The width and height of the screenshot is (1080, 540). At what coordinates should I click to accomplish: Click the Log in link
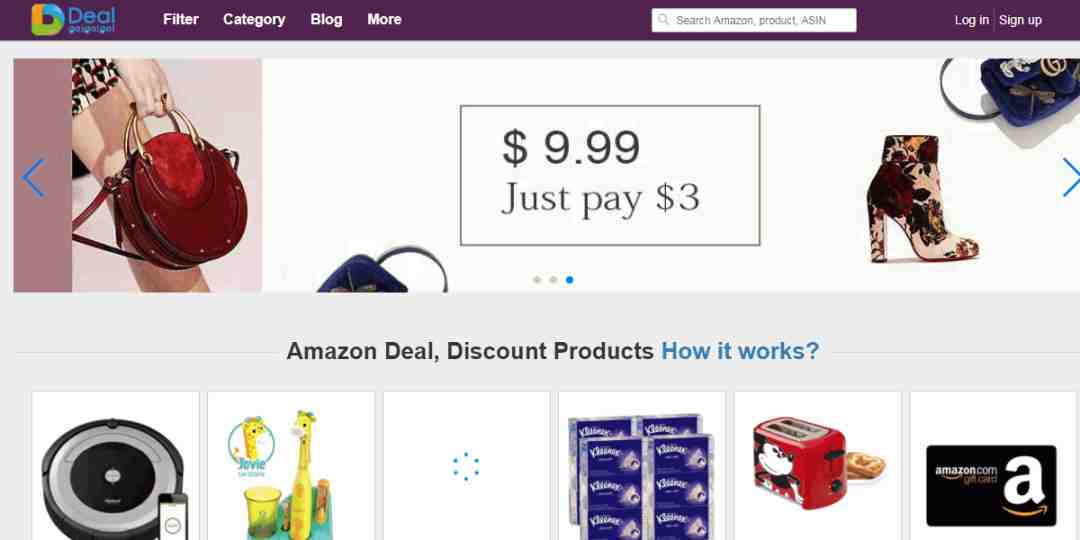[971, 20]
